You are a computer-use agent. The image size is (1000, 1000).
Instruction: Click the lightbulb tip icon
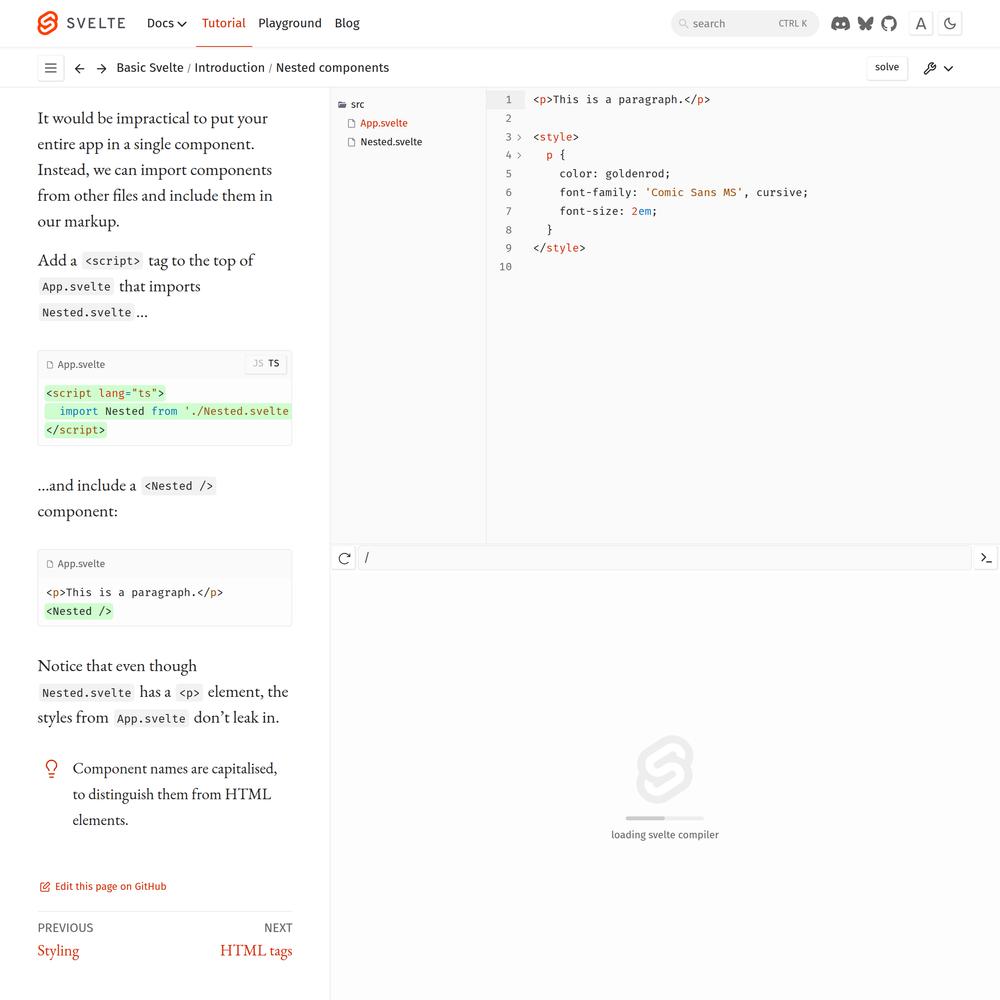(x=52, y=768)
